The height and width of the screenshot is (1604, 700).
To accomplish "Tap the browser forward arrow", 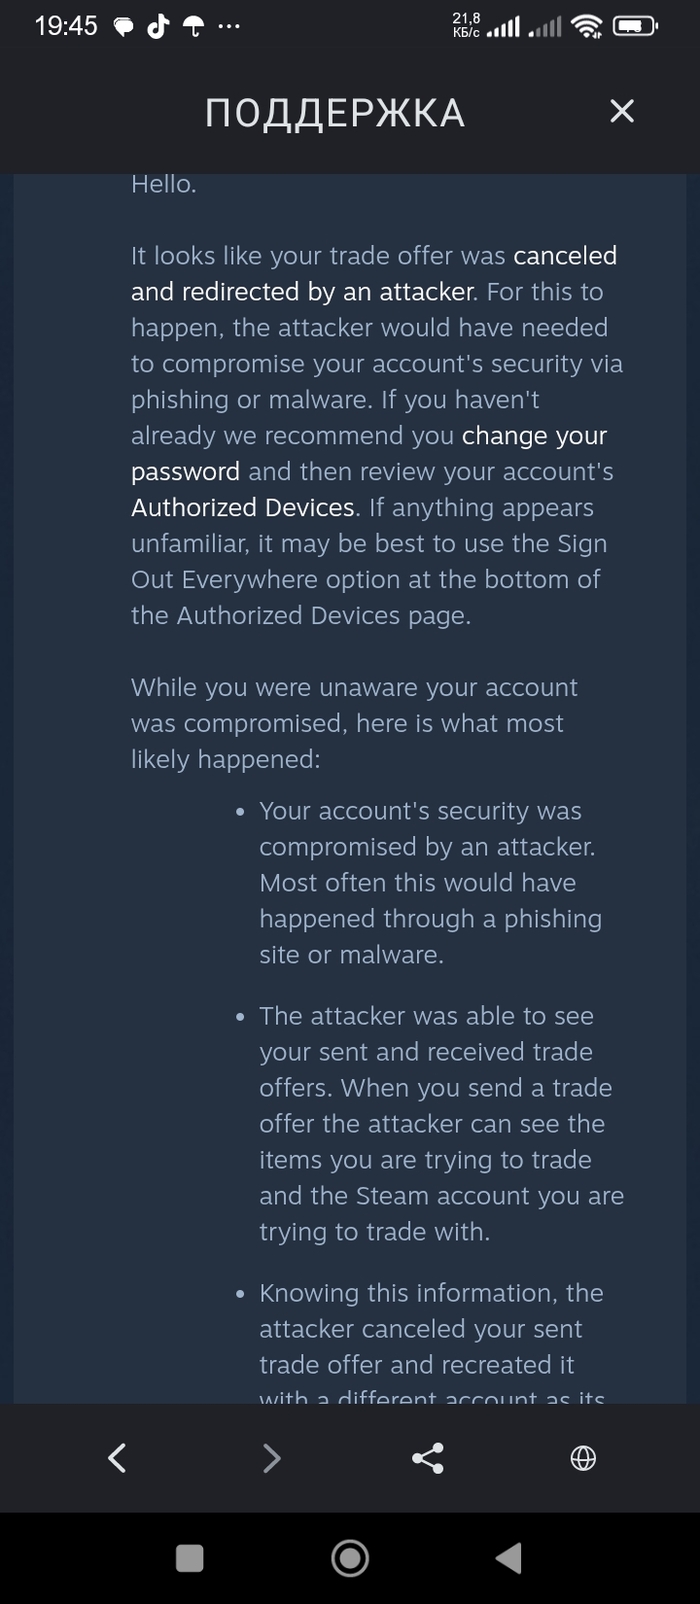I will click(271, 1458).
